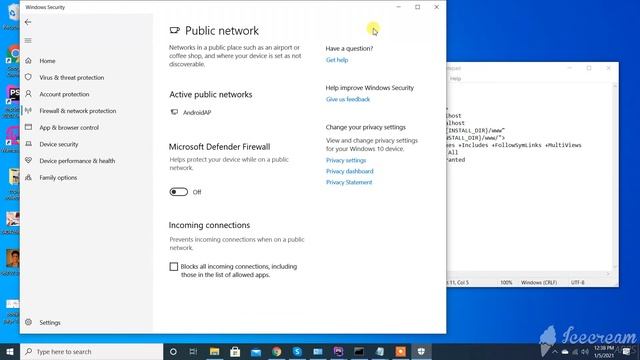The height and width of the screenshot is (360, 640).
Task: Open the Privacy settings link
Action: pos(346,160)
